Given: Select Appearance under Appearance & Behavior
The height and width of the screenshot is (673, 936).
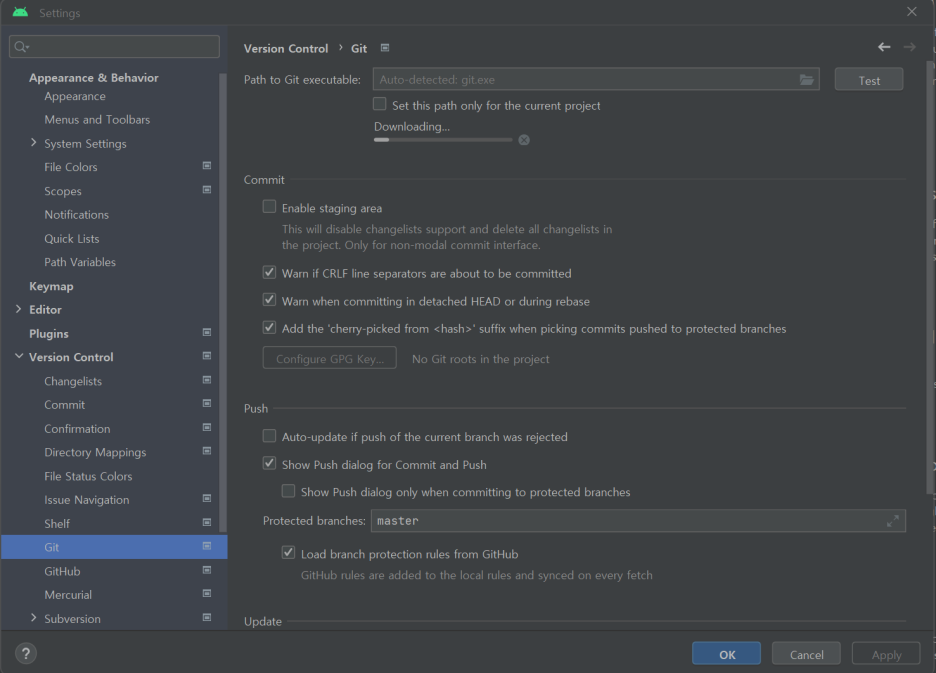Looking at the screenshot, I should pyautogui.click(x=75, y=96).
